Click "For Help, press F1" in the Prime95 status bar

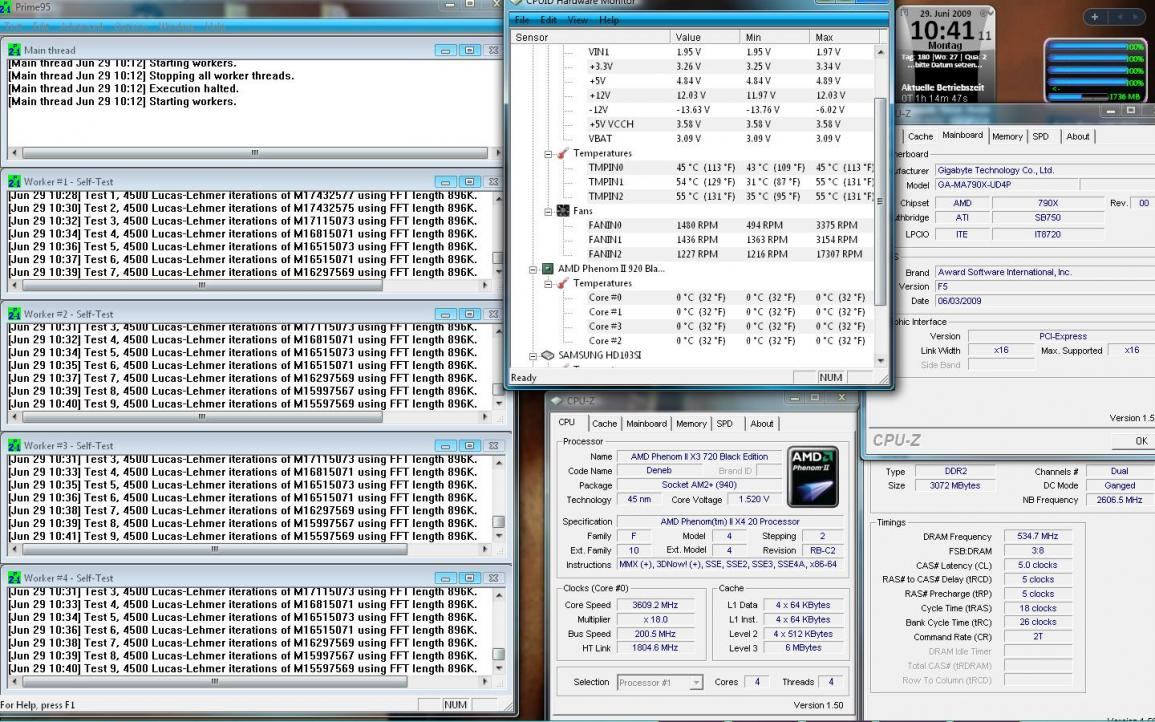tap(38, 705)
